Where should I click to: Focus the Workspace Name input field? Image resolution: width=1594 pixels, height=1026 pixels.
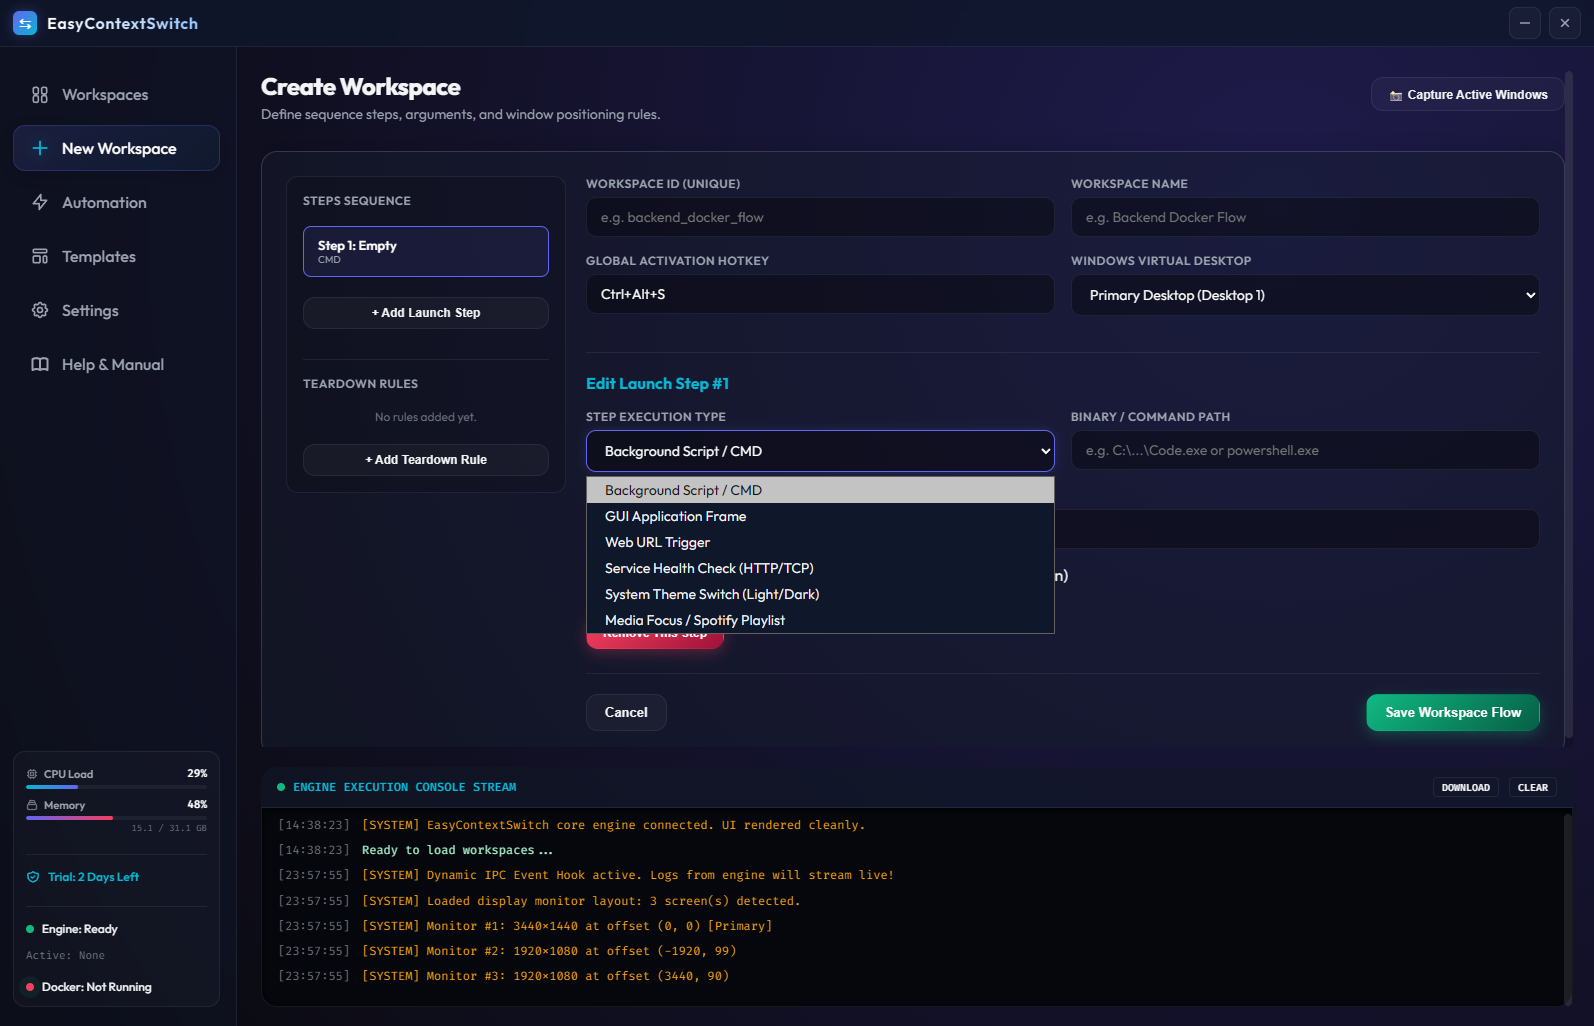[x=1305, y=217]
